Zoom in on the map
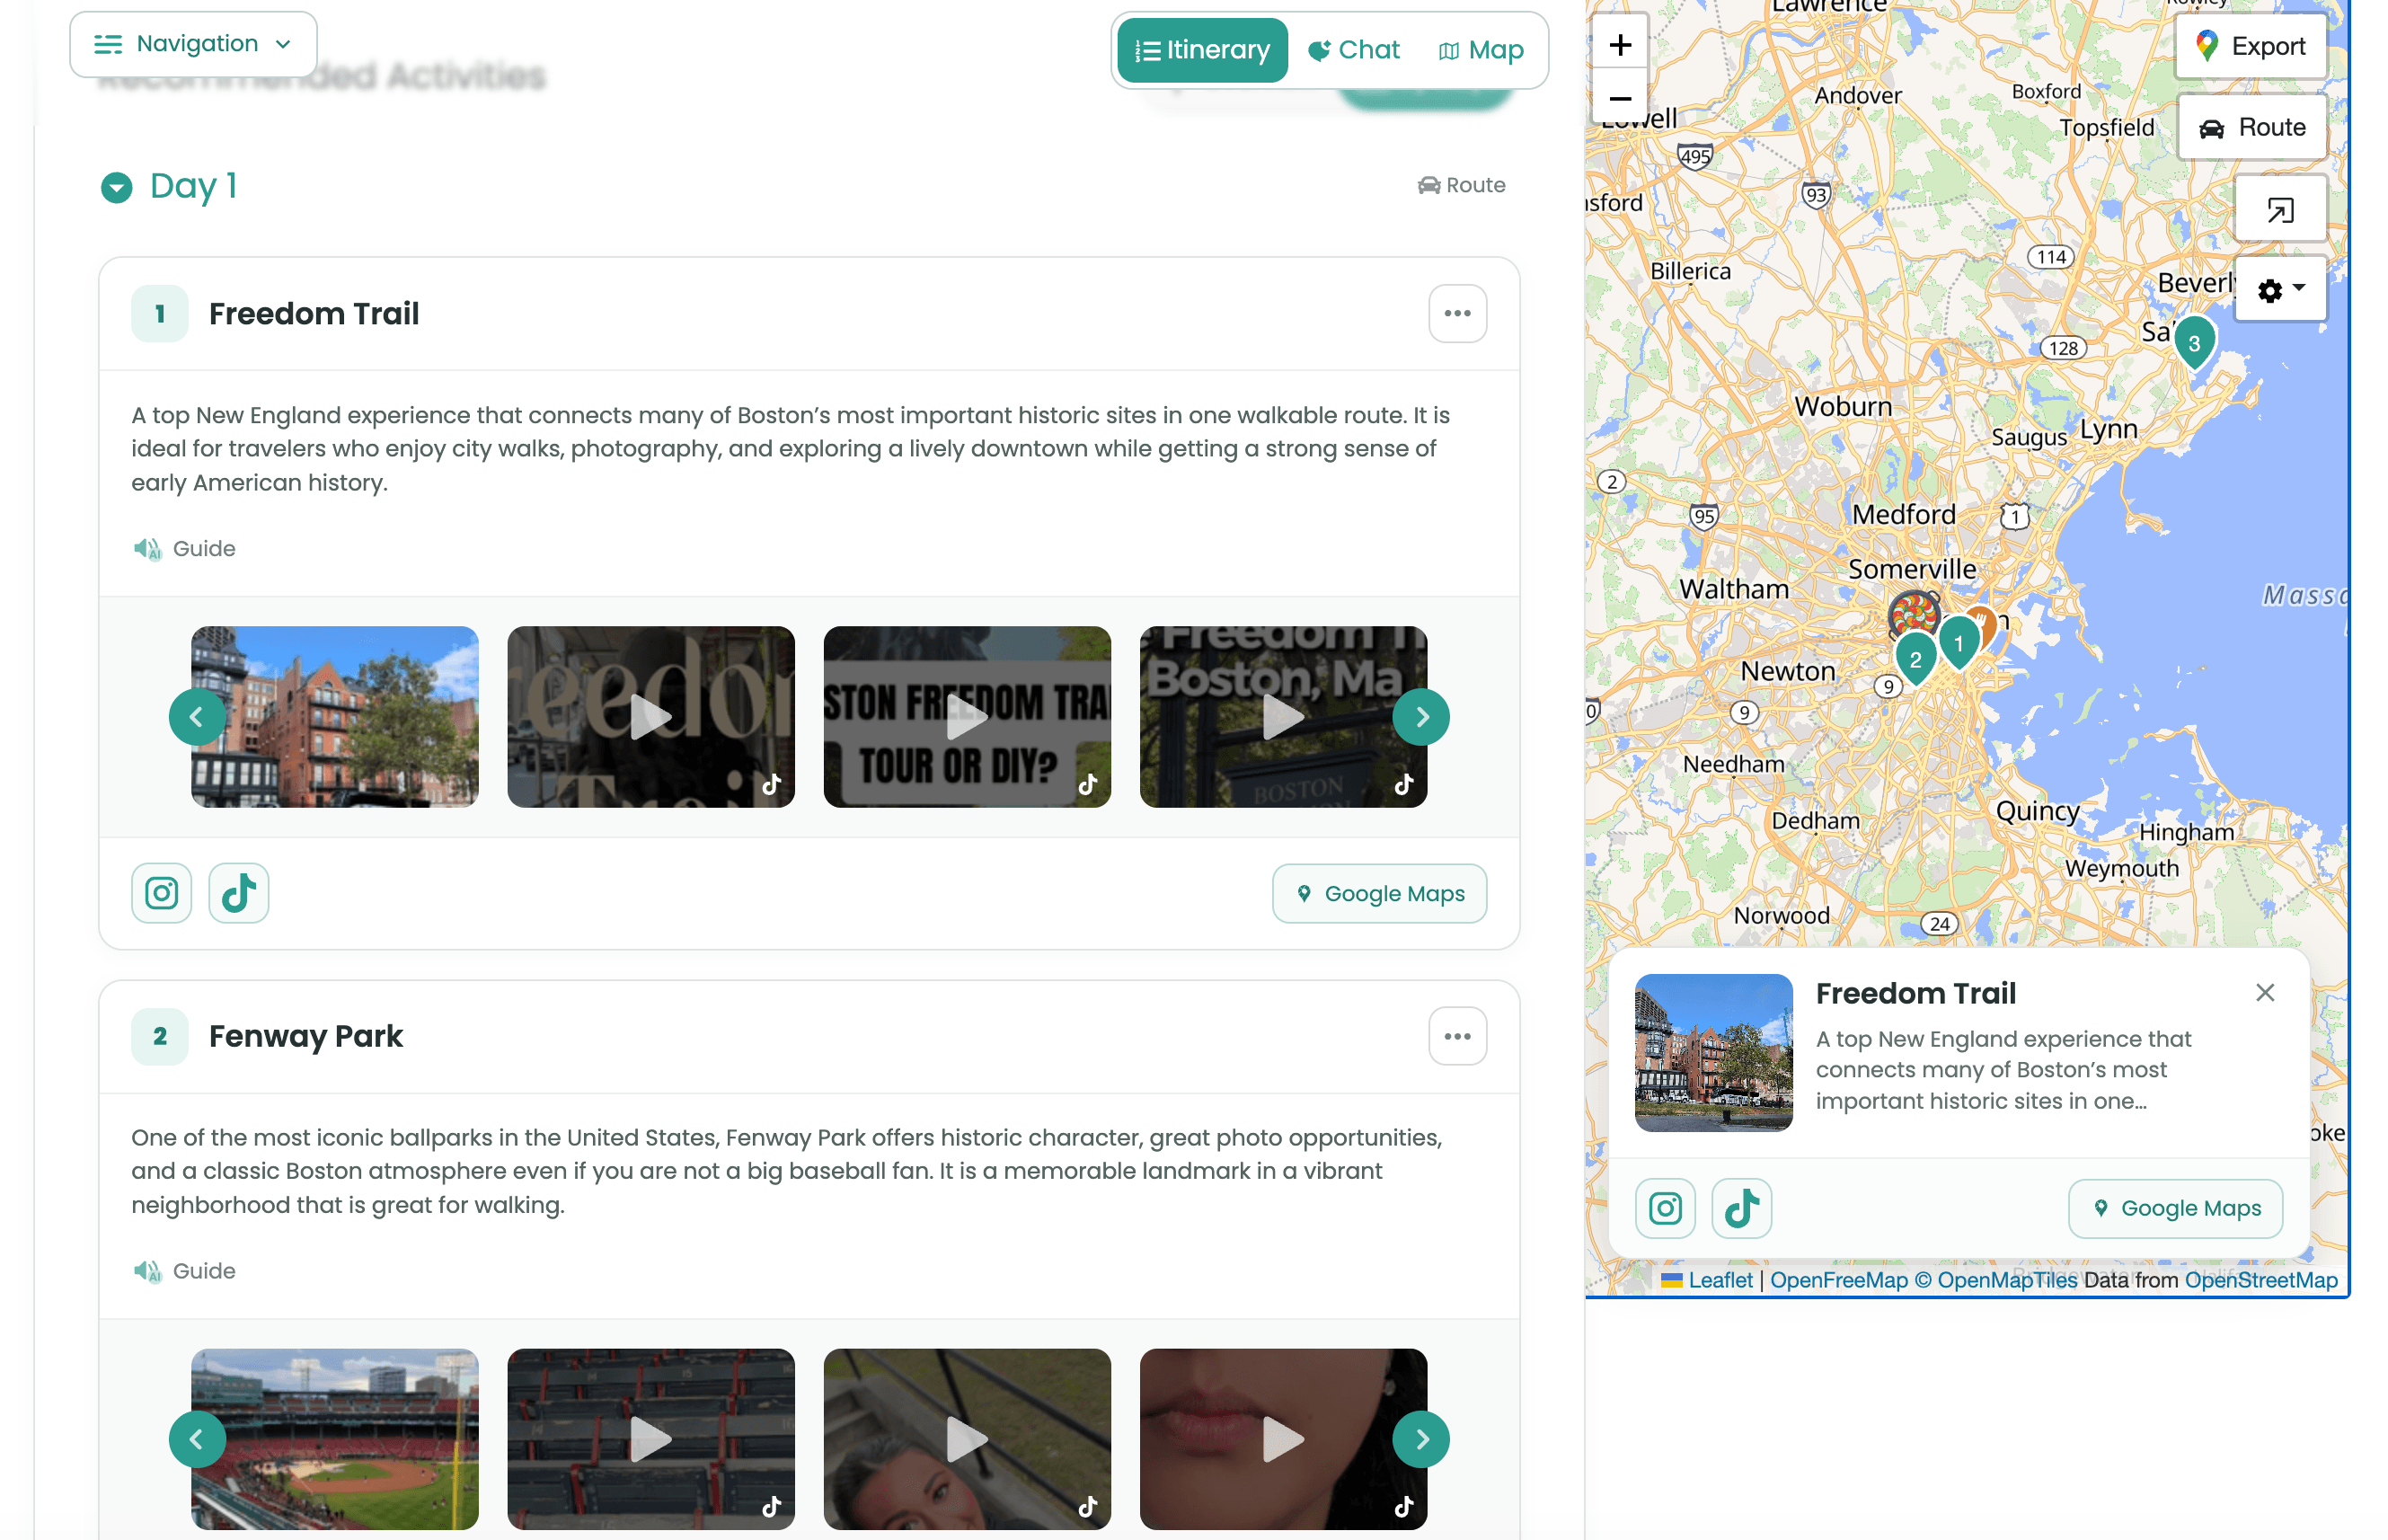 tap(1620, 45)
